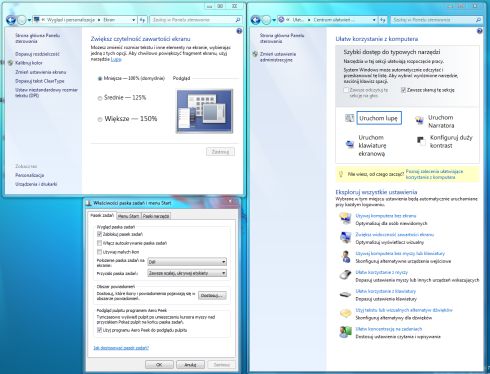Click OK in taskbar properties dialog

[x=159, y=365]
